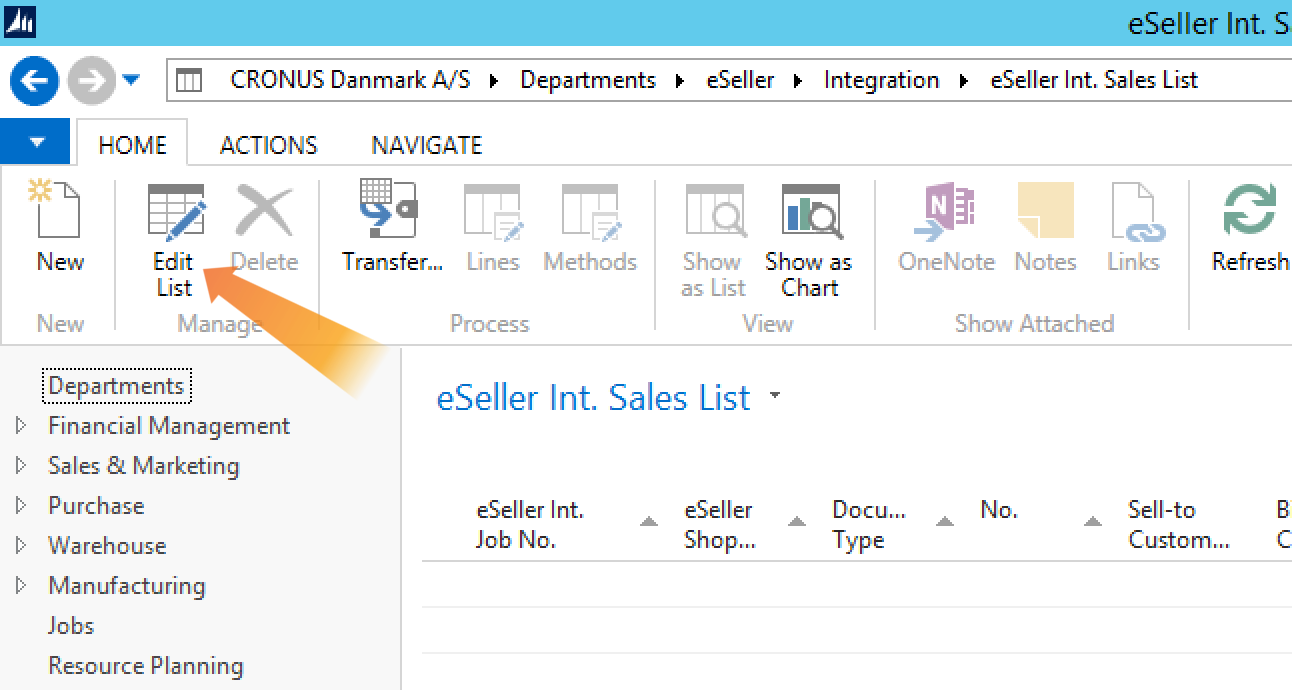Screen dimensions: 1292x690
Task: Select Departments in the navigation pane
Action: click(117, 386)
